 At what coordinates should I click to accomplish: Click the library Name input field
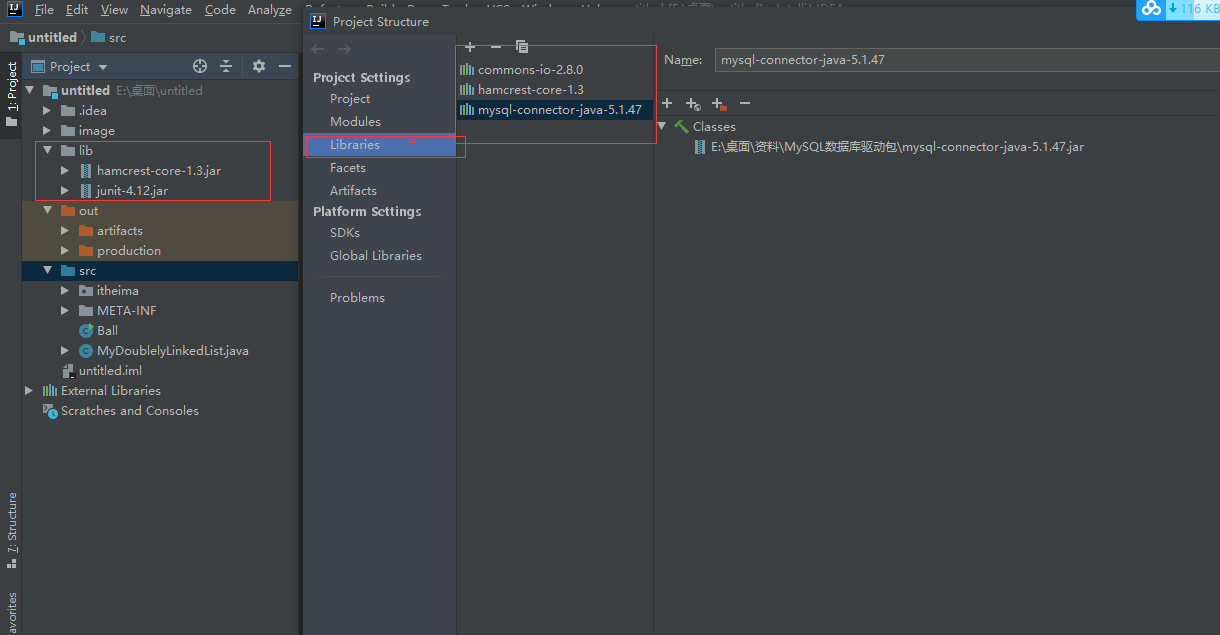tap(965, 60)
